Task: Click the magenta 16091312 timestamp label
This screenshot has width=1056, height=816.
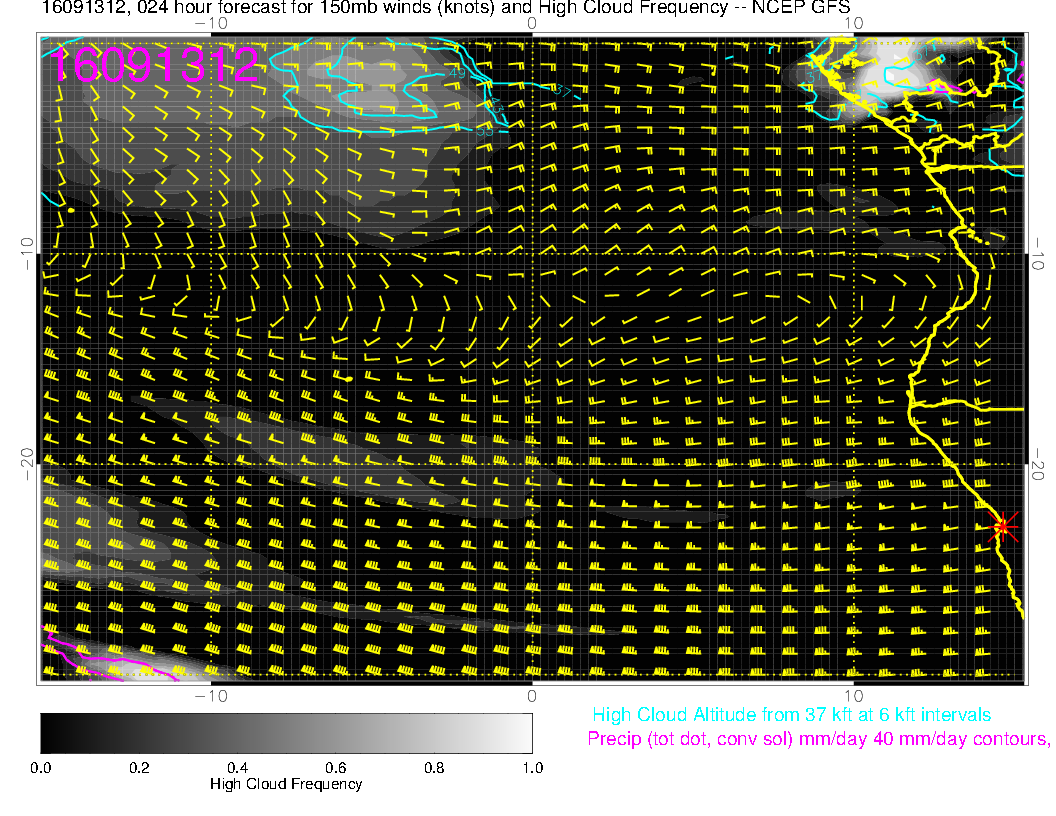Action: click(154, 65)
